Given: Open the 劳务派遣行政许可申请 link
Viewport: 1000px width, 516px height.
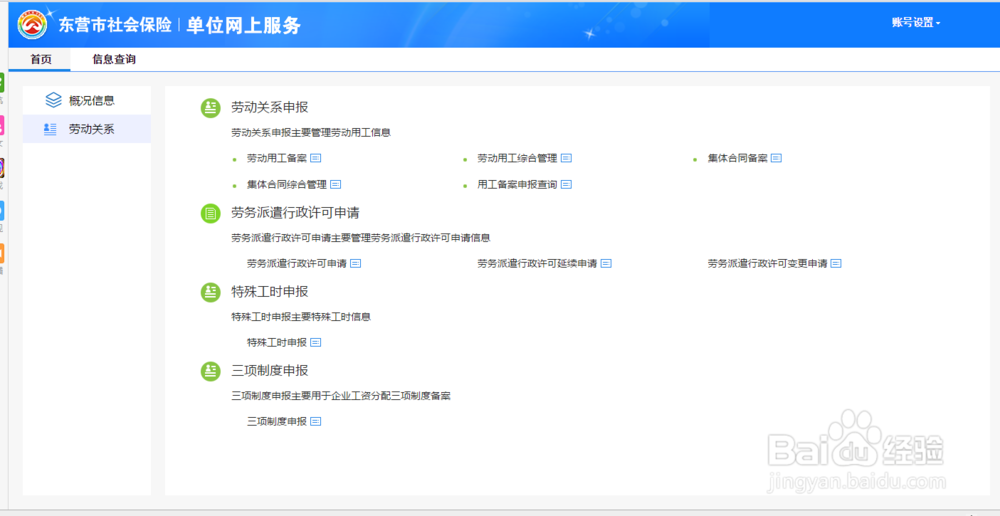Looking at the screenshot, I should [x=297, y=263].
